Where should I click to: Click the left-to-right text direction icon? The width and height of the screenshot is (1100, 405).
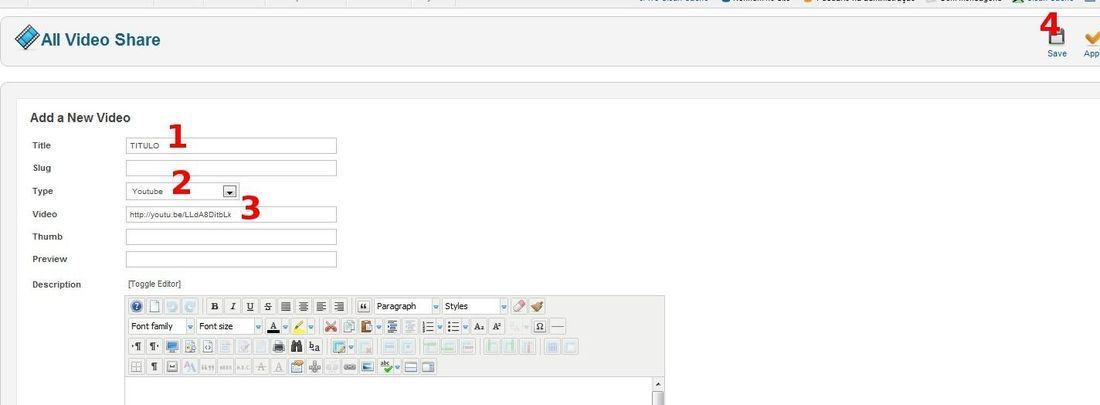tap(136, 347)
